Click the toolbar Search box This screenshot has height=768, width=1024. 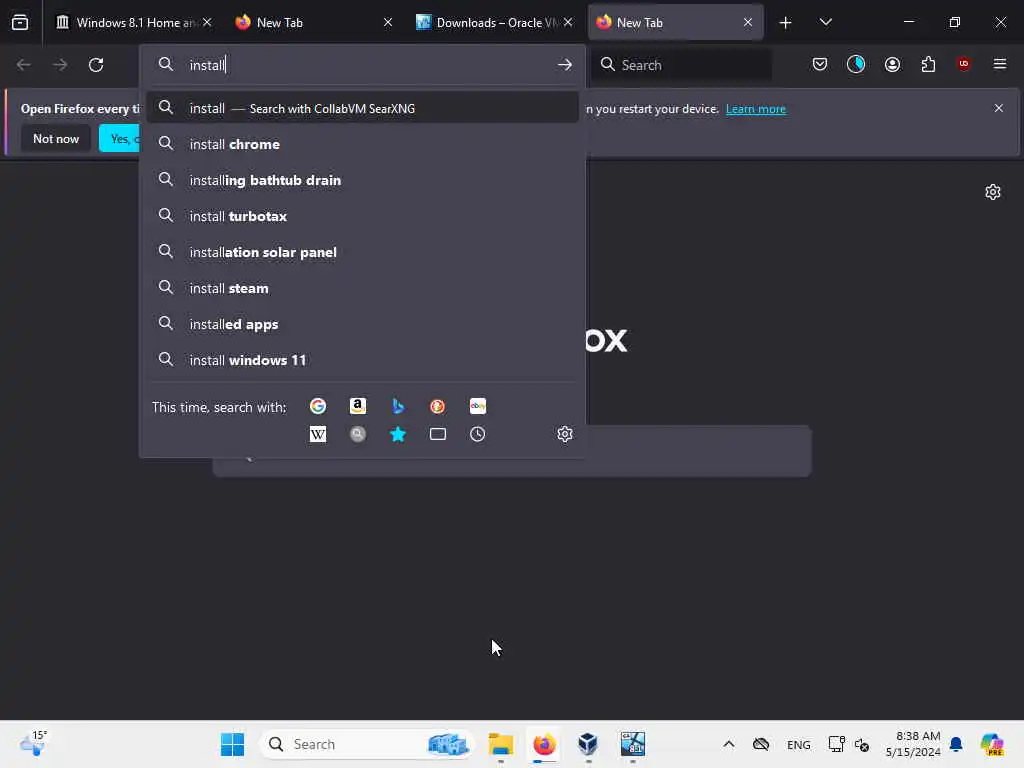(x=681, y=65)
